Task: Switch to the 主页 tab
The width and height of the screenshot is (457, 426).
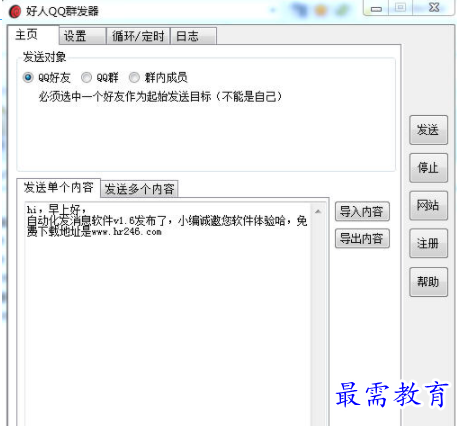Action: (33, 35)
